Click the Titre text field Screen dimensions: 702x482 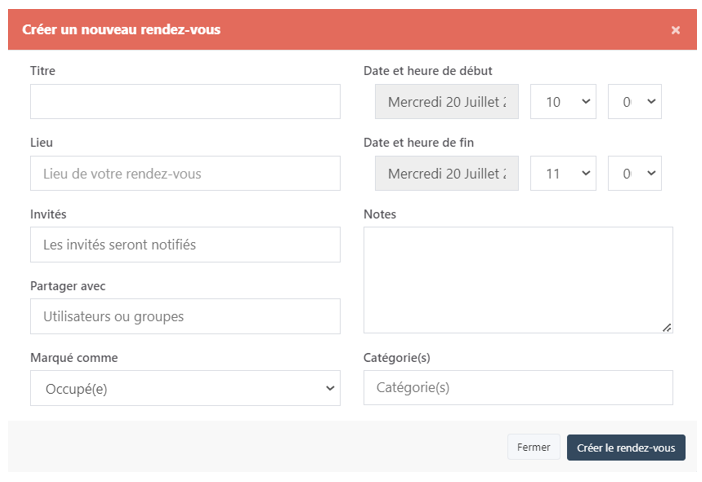[x=185, y=102]
